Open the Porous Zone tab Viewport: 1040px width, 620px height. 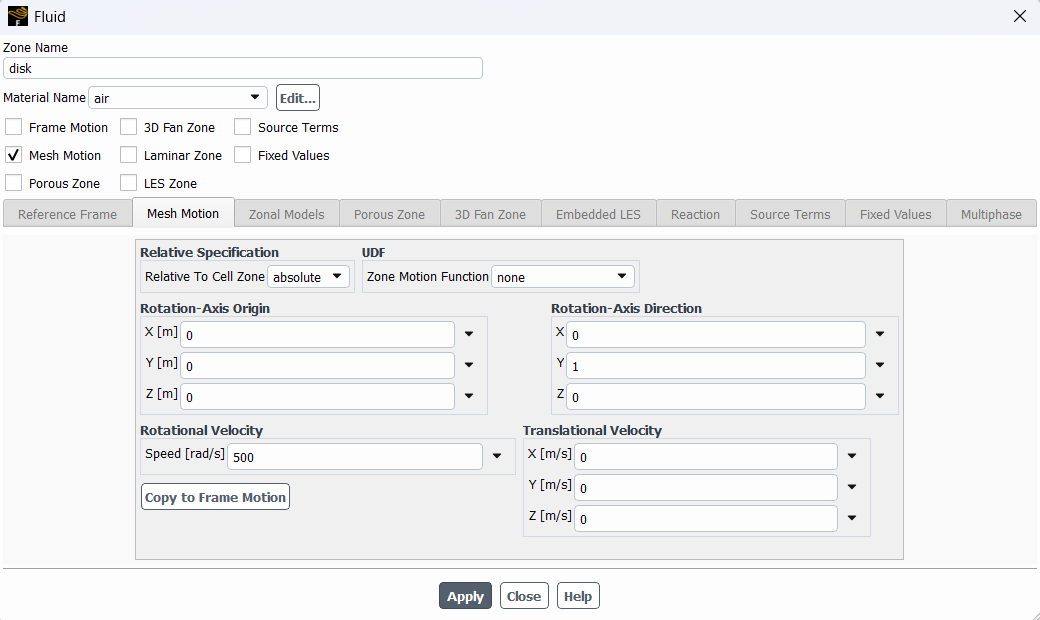coord(389,214)
